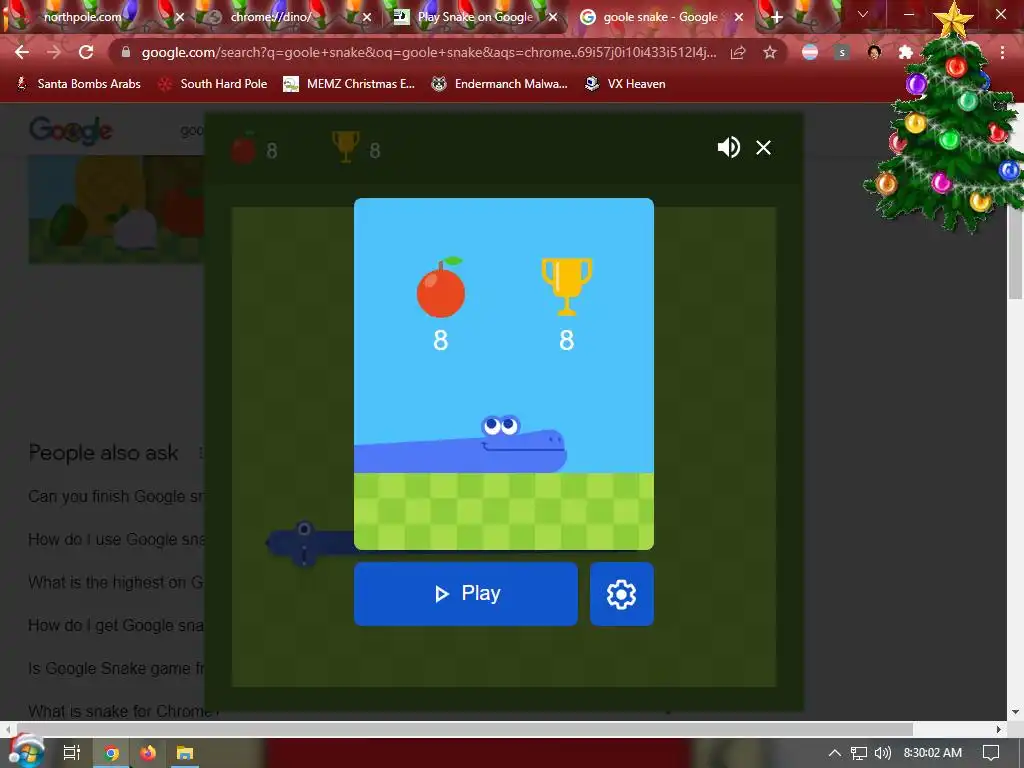Show hidden system tray icons
The height and width of the screenshot is (768, 1024).
[835, 753]
